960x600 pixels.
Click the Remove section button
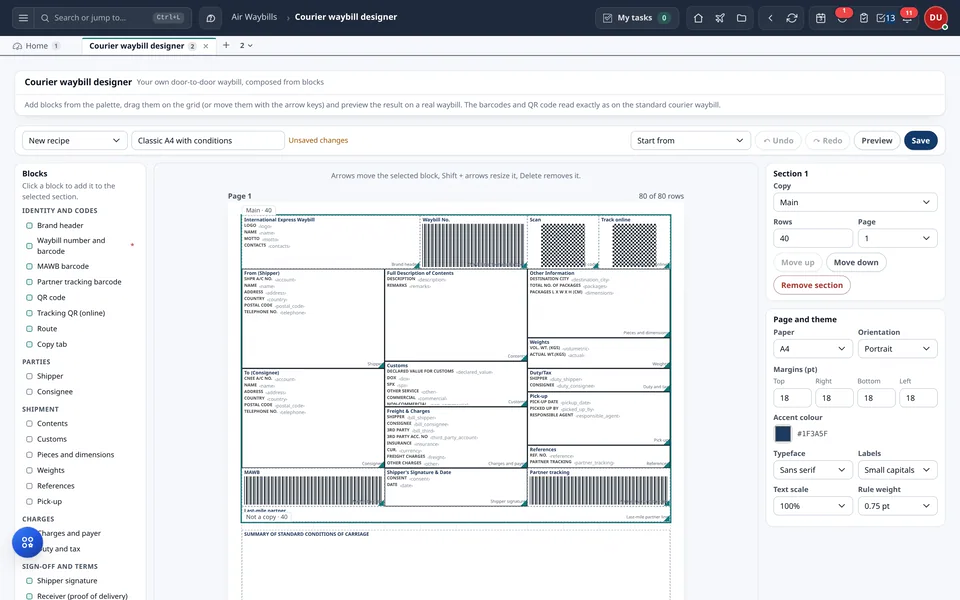[x=811, y=285]
